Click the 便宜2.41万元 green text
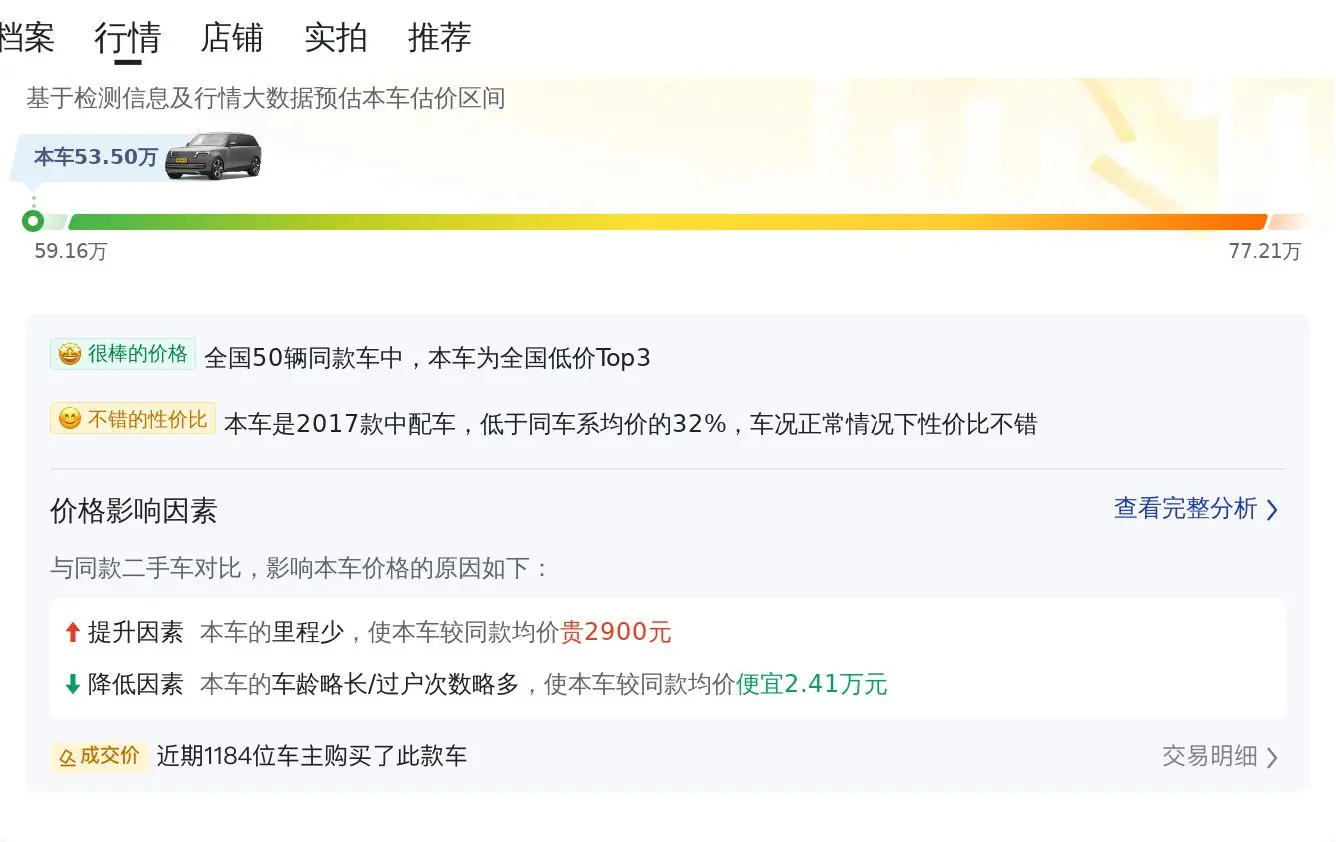This screenshot has width=1336, height=842. point(812,684)
